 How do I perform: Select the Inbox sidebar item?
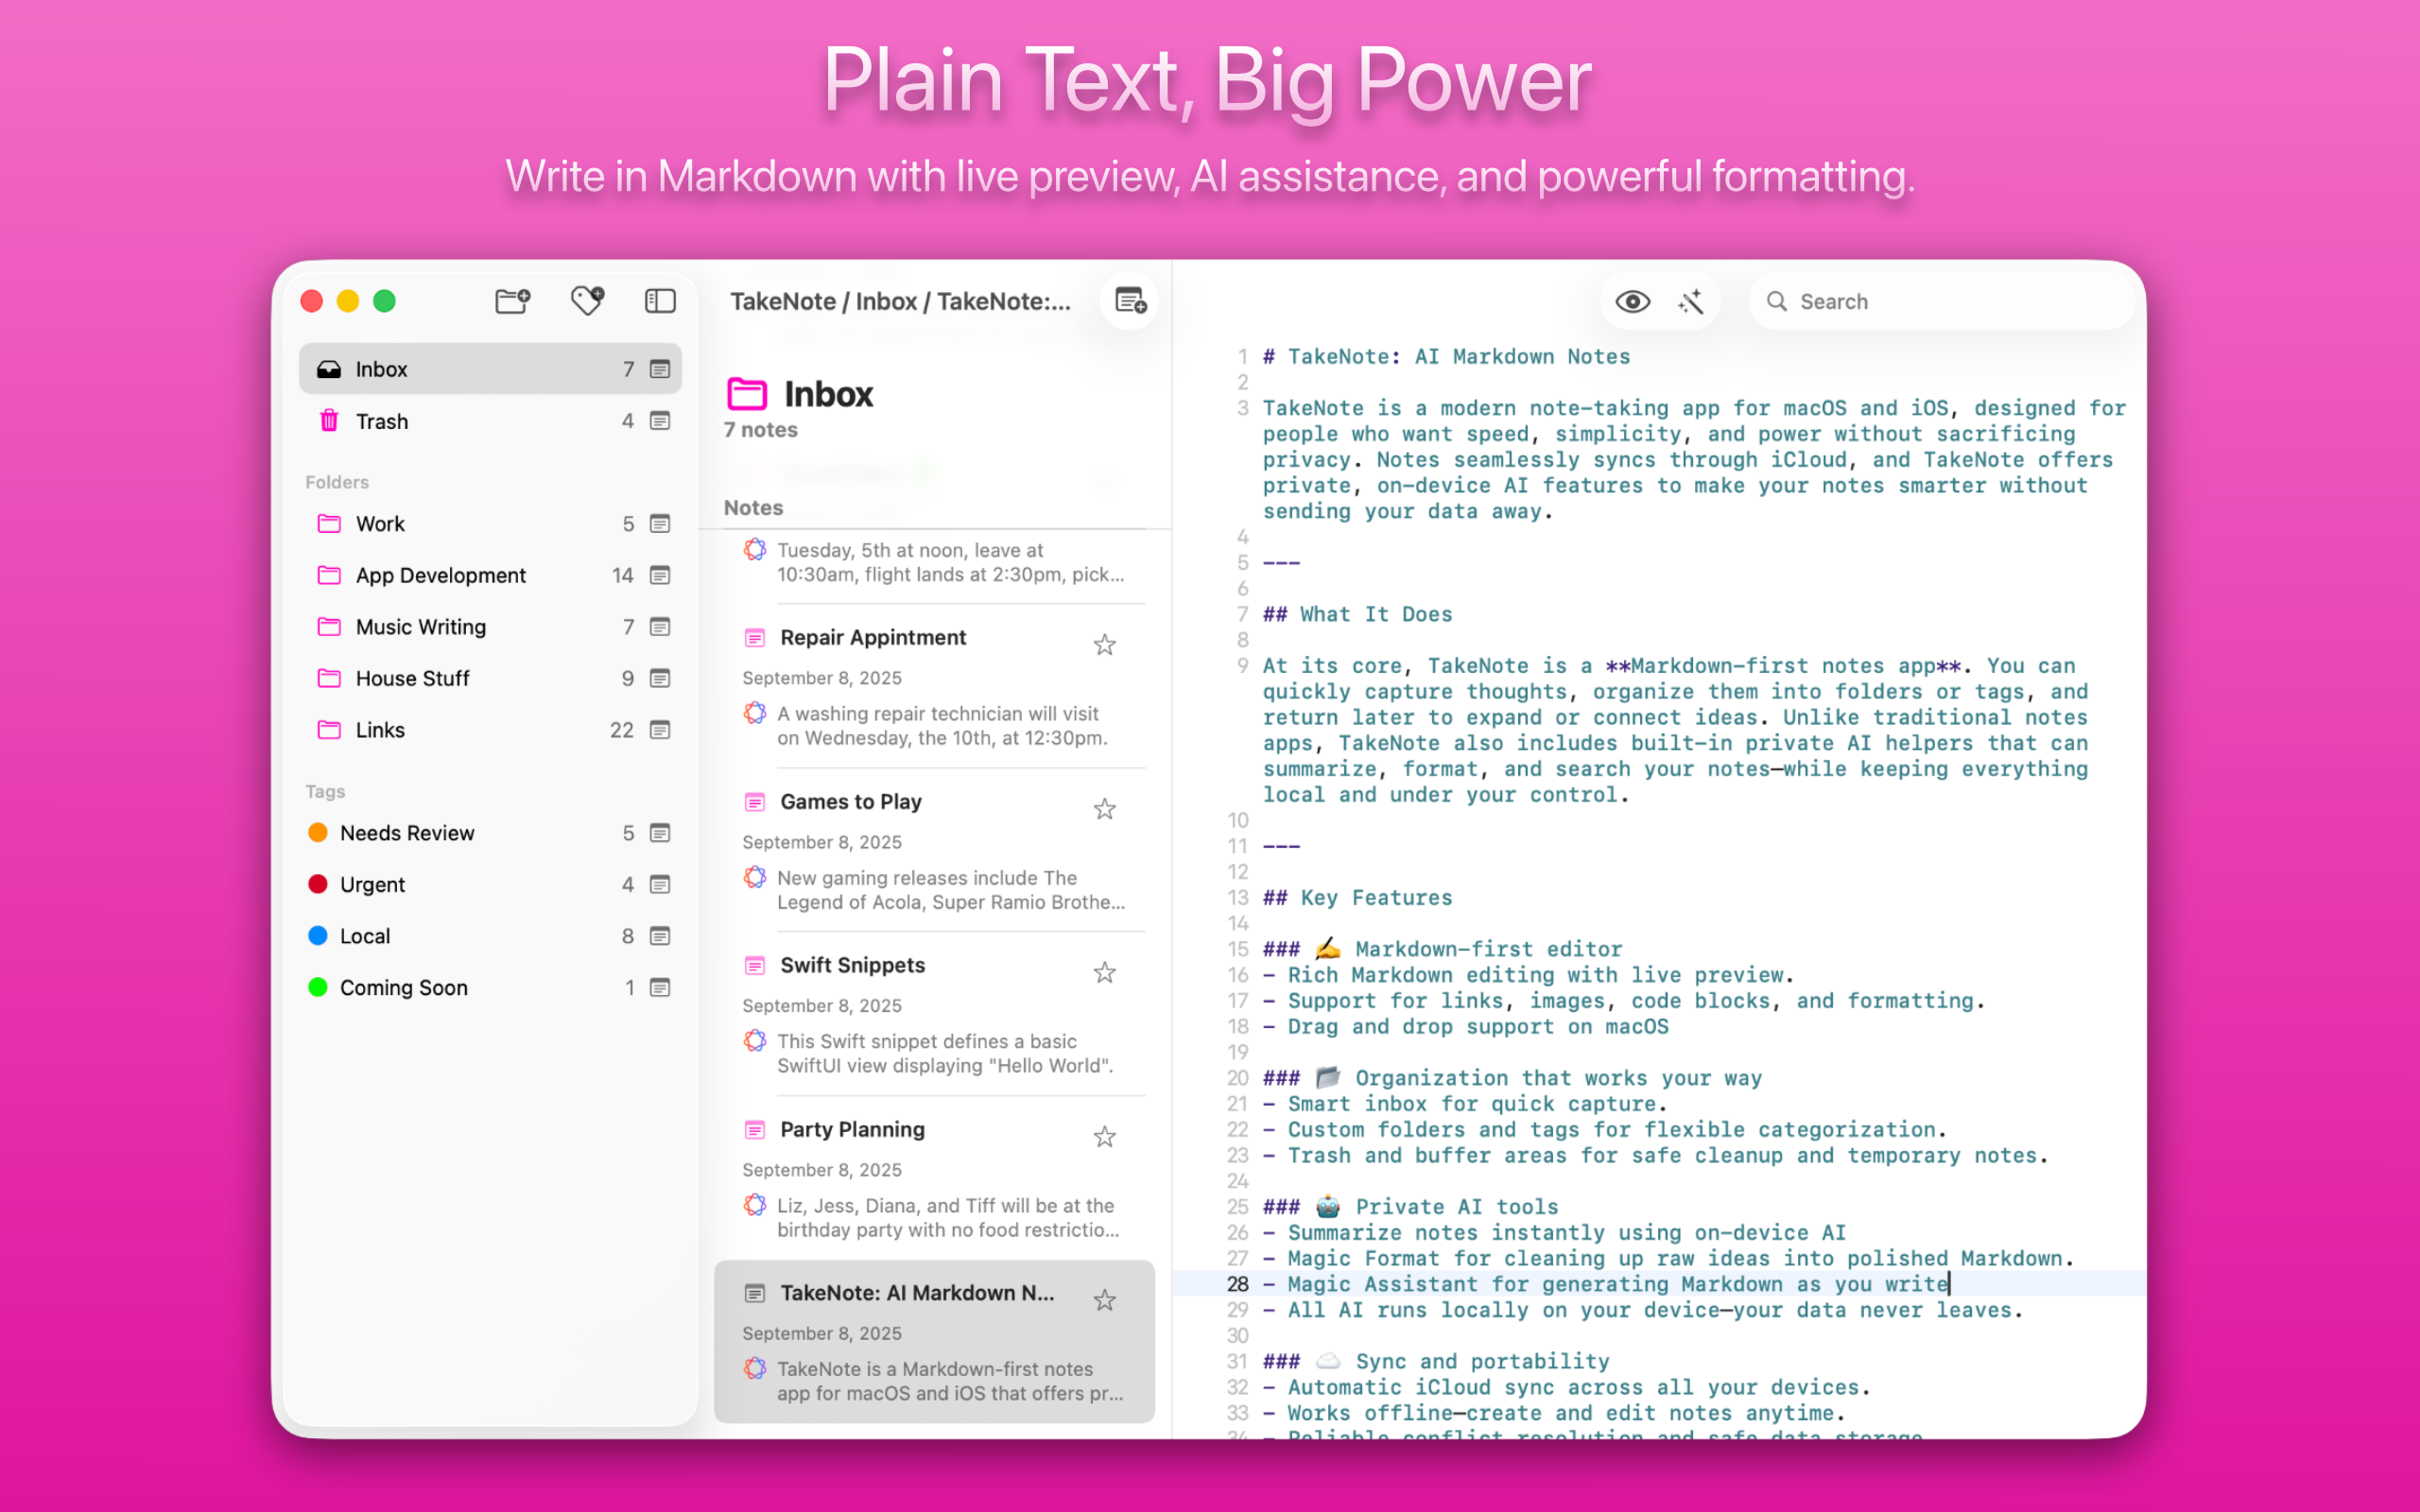(x=490, y=369)
